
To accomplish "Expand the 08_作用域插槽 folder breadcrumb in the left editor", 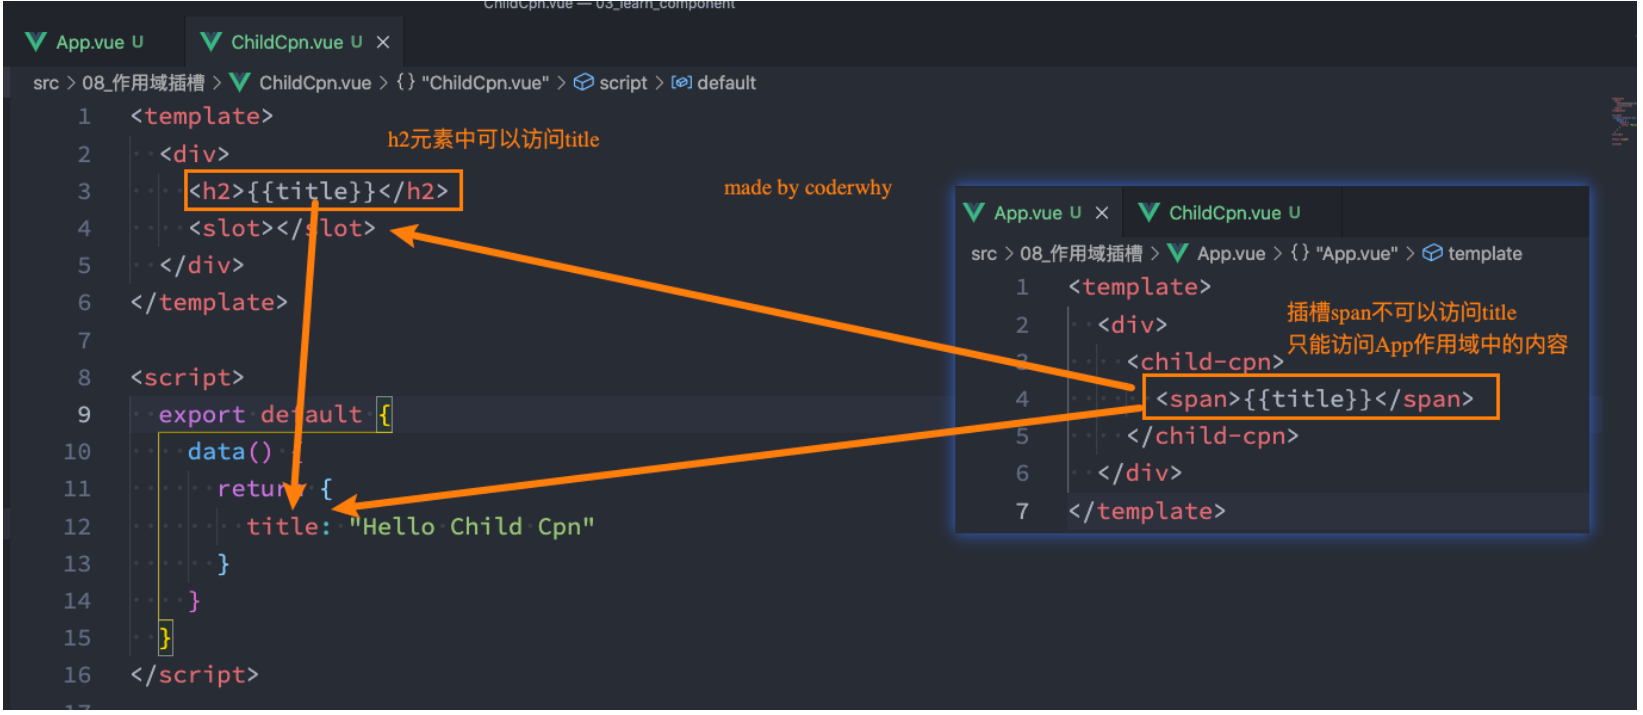I will (x=143, y=83).
